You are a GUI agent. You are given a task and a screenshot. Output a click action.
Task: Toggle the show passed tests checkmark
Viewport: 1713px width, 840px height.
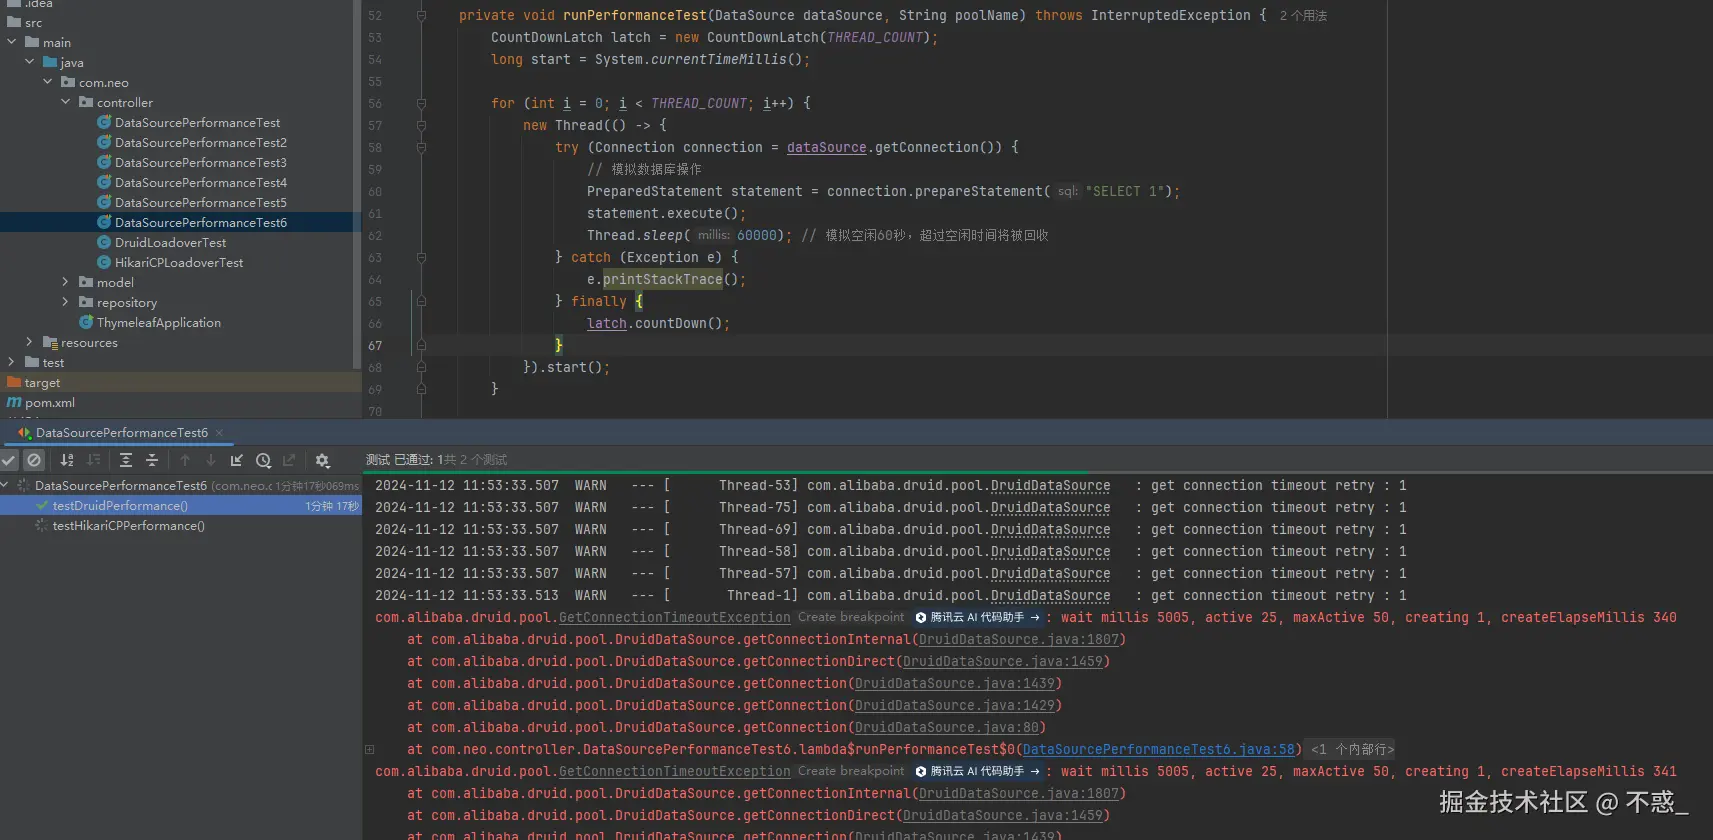coord(9,460)
